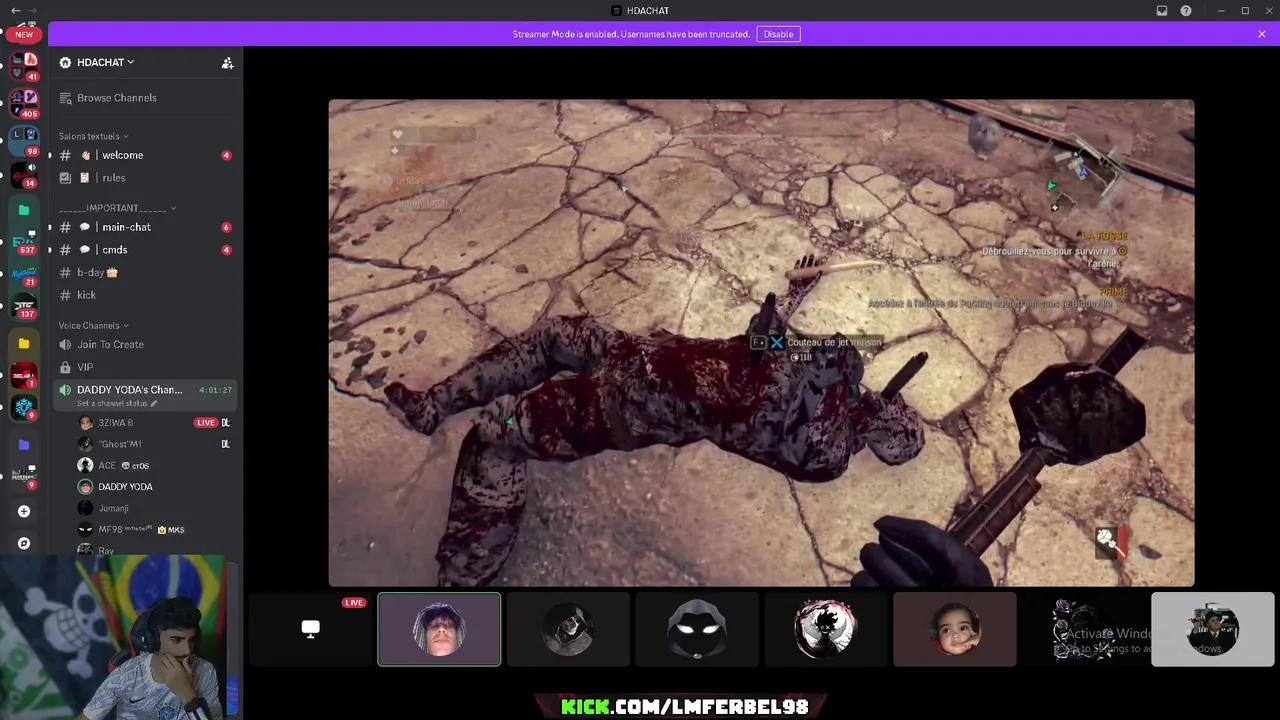The image size is (1280, 720).
Task: Select the skull-masked avatar participant tile
Action: pyautogui.click(x=568, y=629)
